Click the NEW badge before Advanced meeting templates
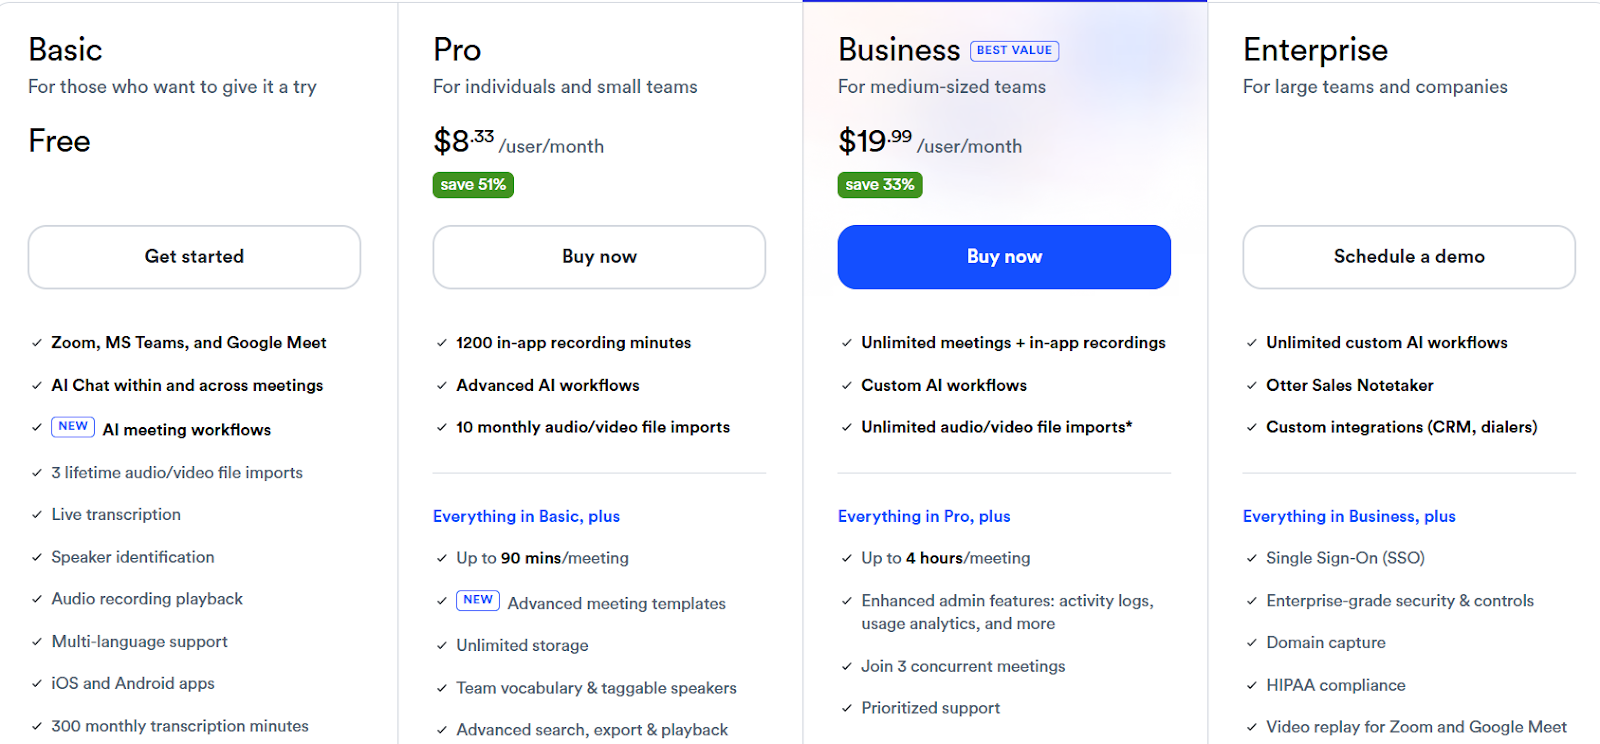This screenshot has height=744, width=1600. pyautogui.click(x=478, y=600)
